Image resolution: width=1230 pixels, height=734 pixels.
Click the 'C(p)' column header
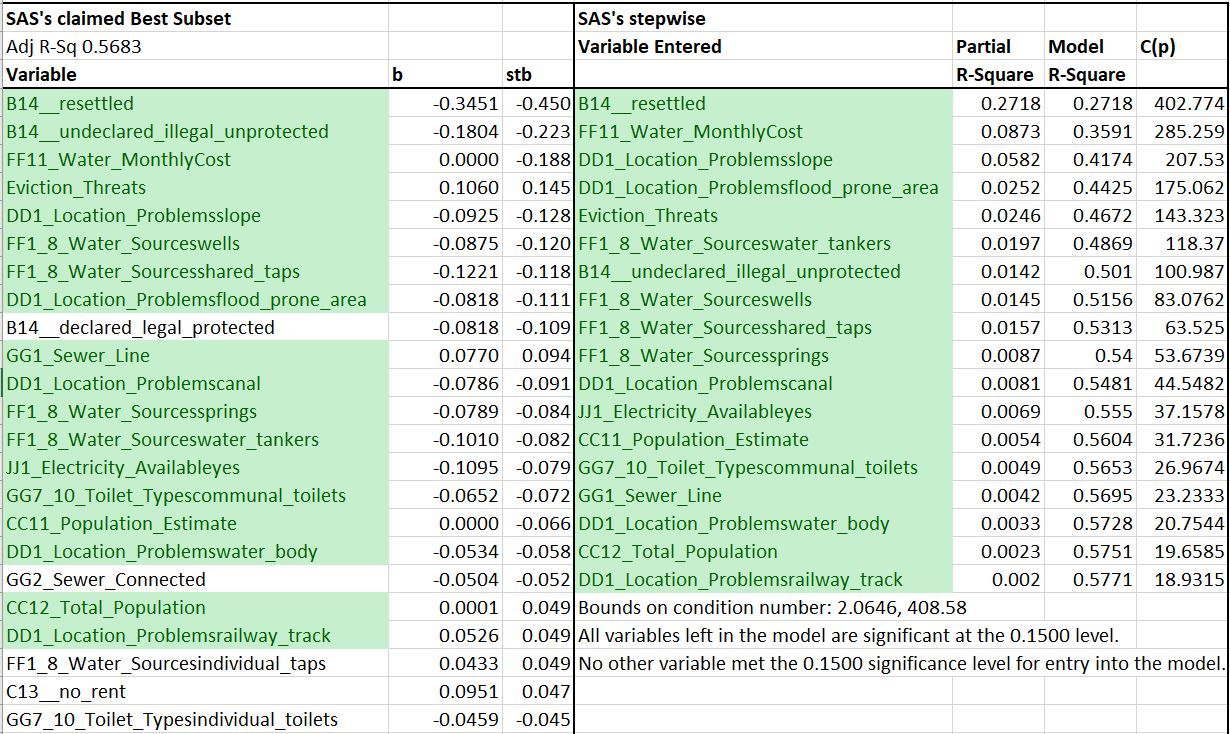click(1158, 46)
